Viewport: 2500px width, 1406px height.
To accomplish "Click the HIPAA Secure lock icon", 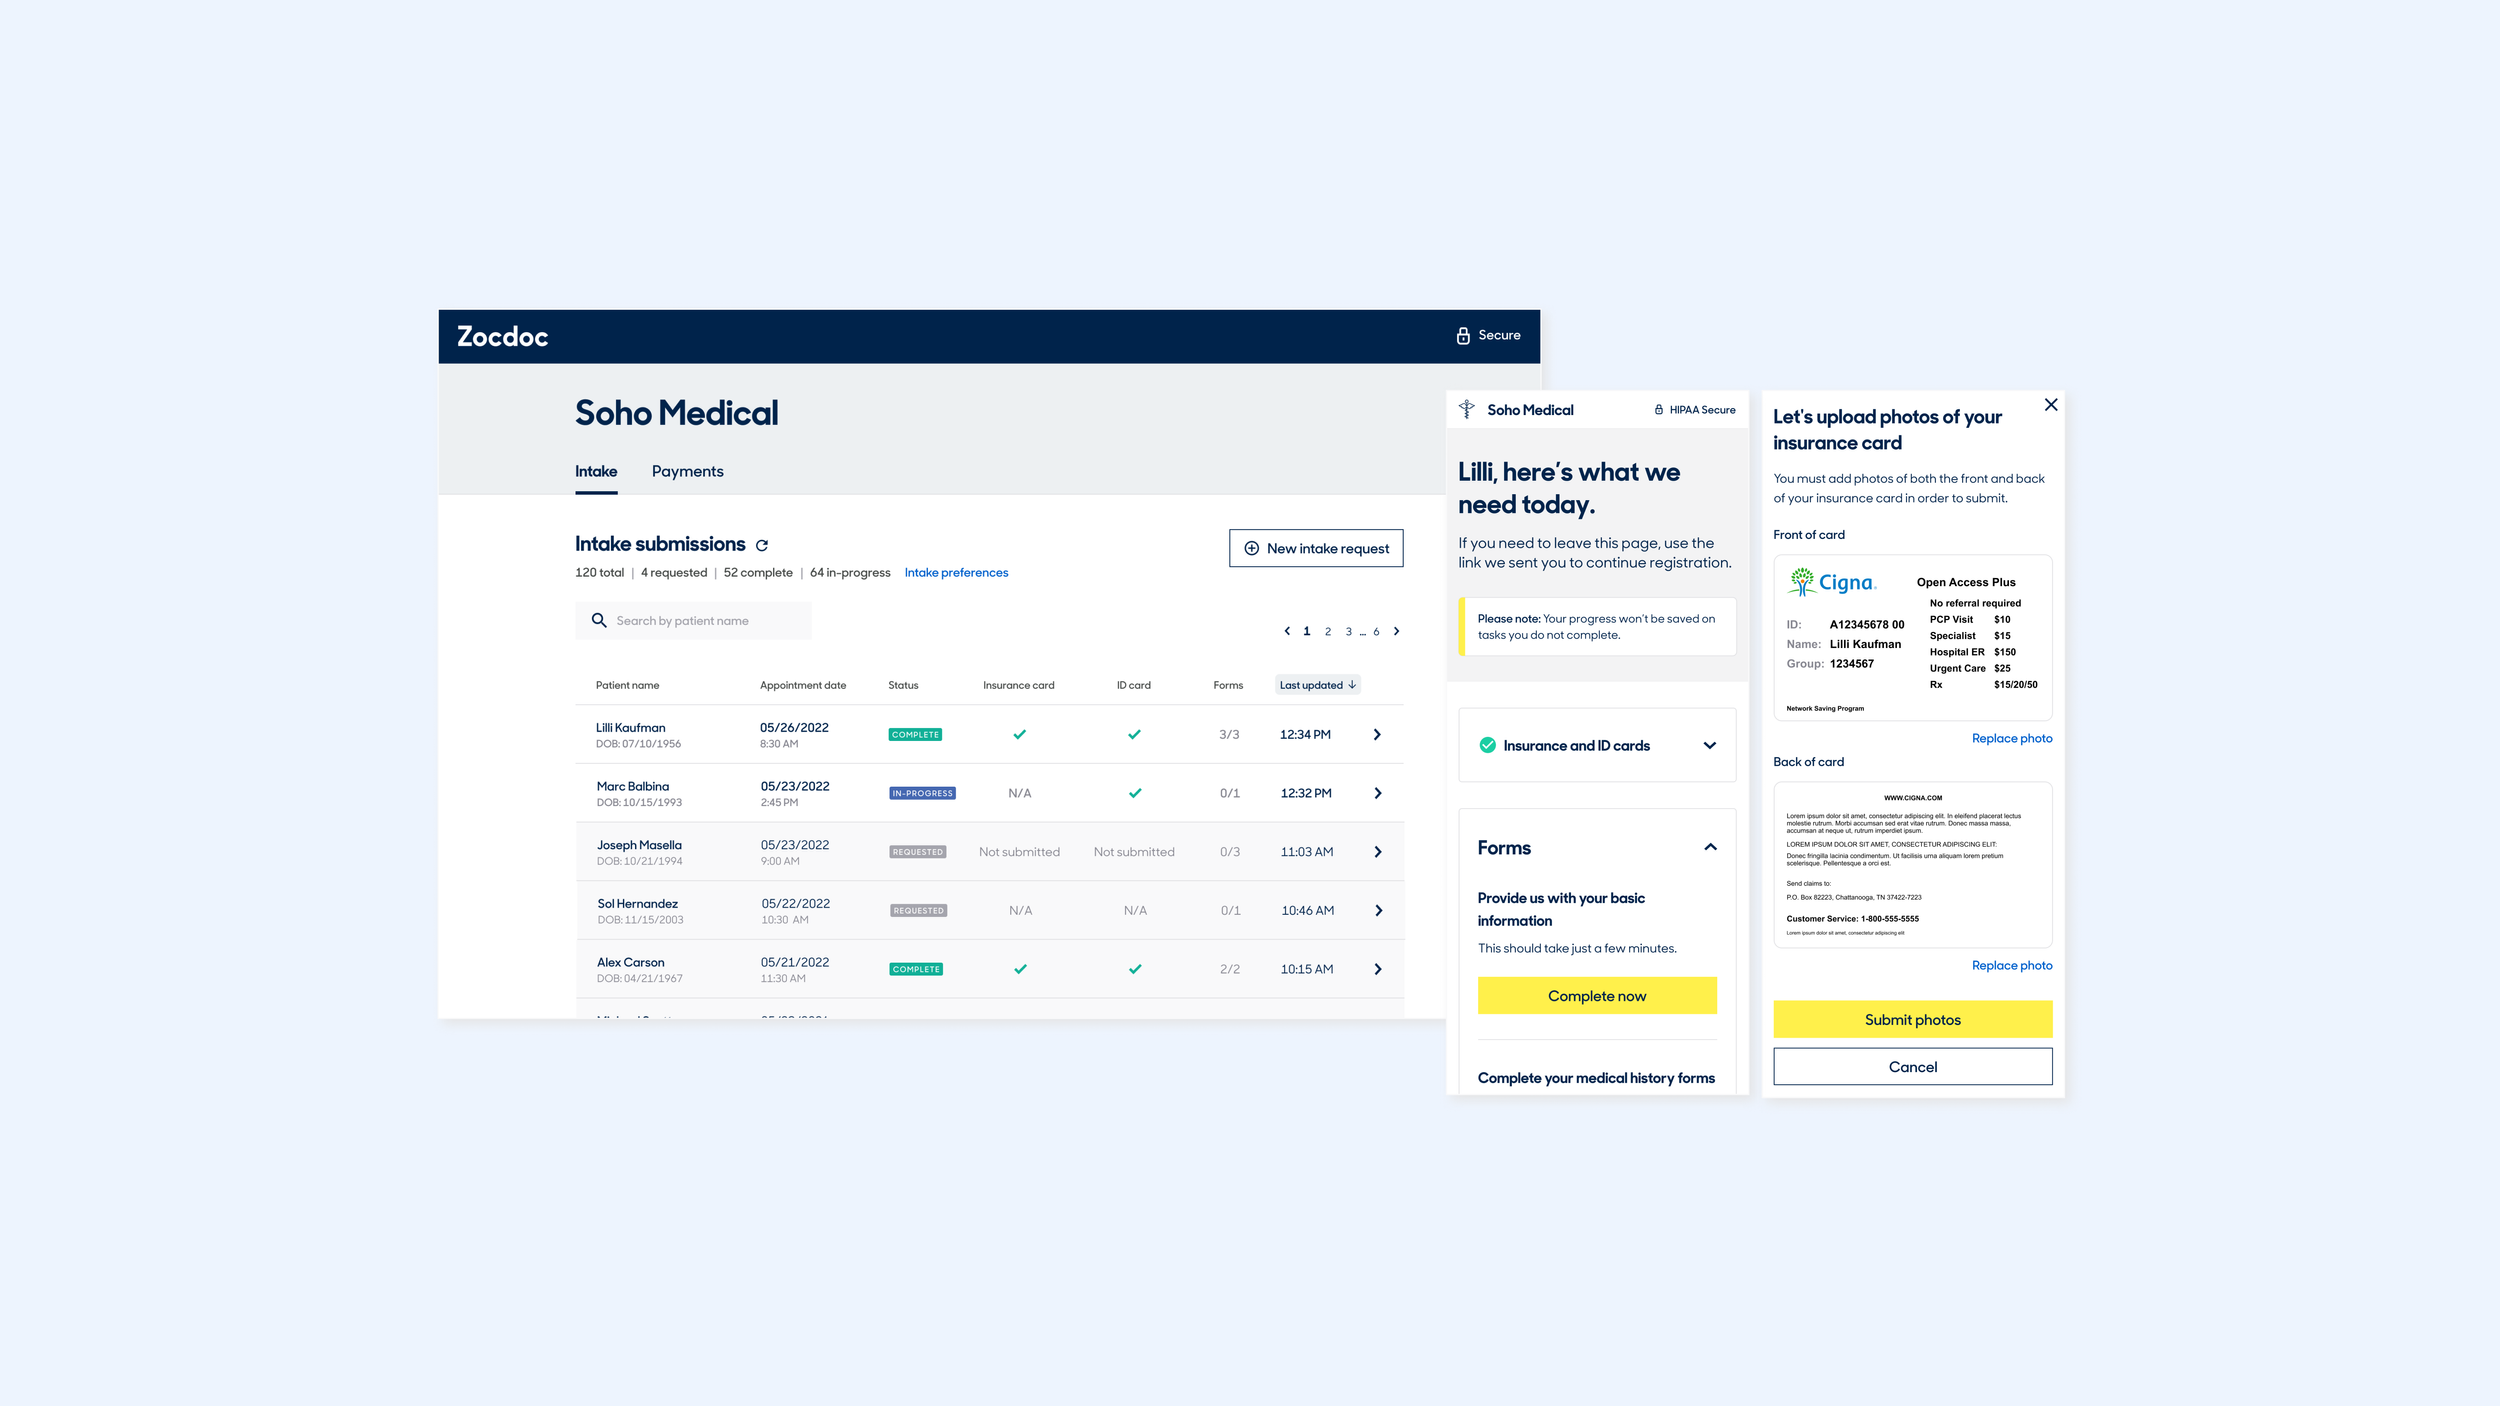I will pyautogui.click(x=1659, y=410).
